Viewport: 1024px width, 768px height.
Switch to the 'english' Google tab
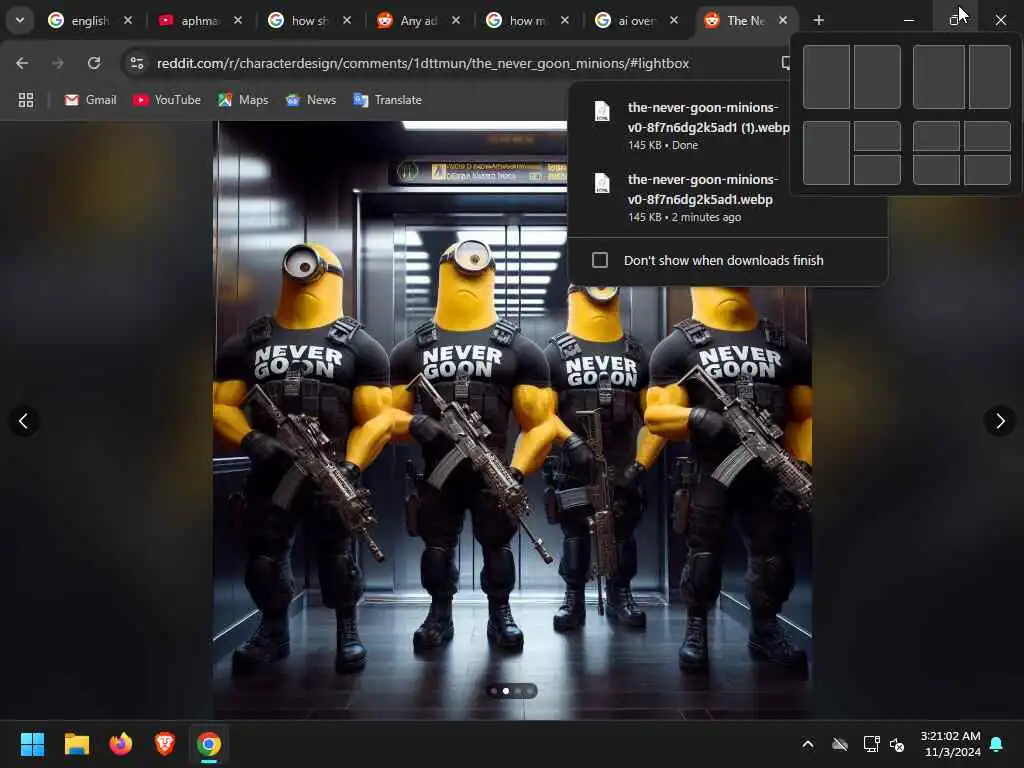coord(78,21)
